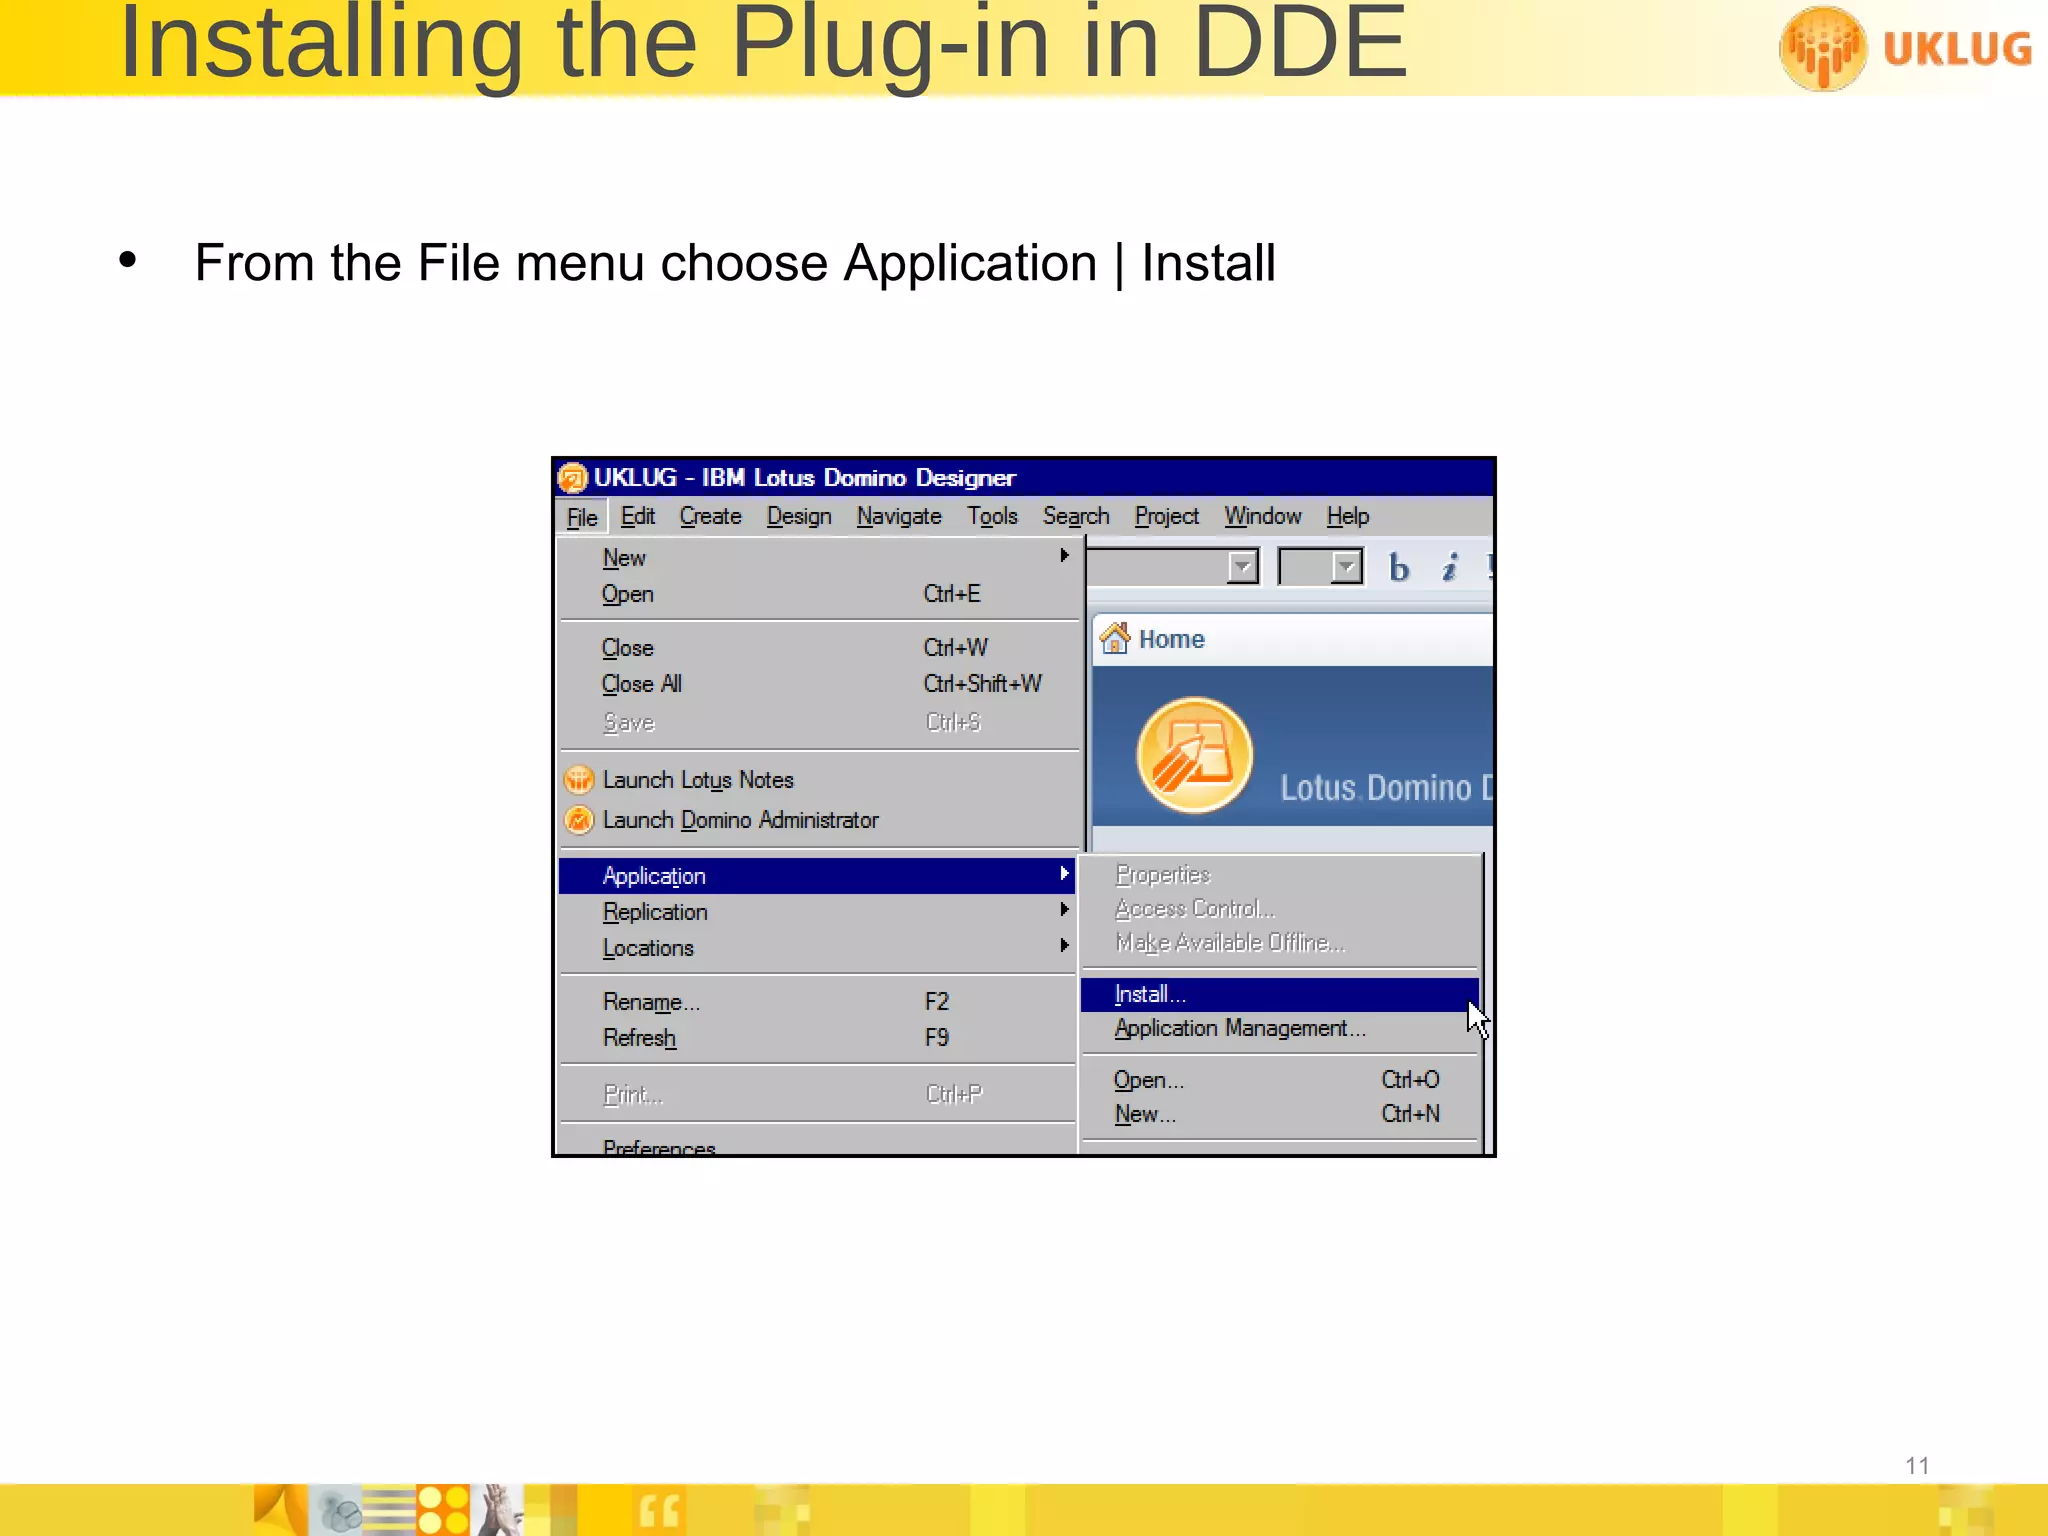Choose Close in the File menu
Screen dimensions: 2048x1536
click(x=818, y=648)
